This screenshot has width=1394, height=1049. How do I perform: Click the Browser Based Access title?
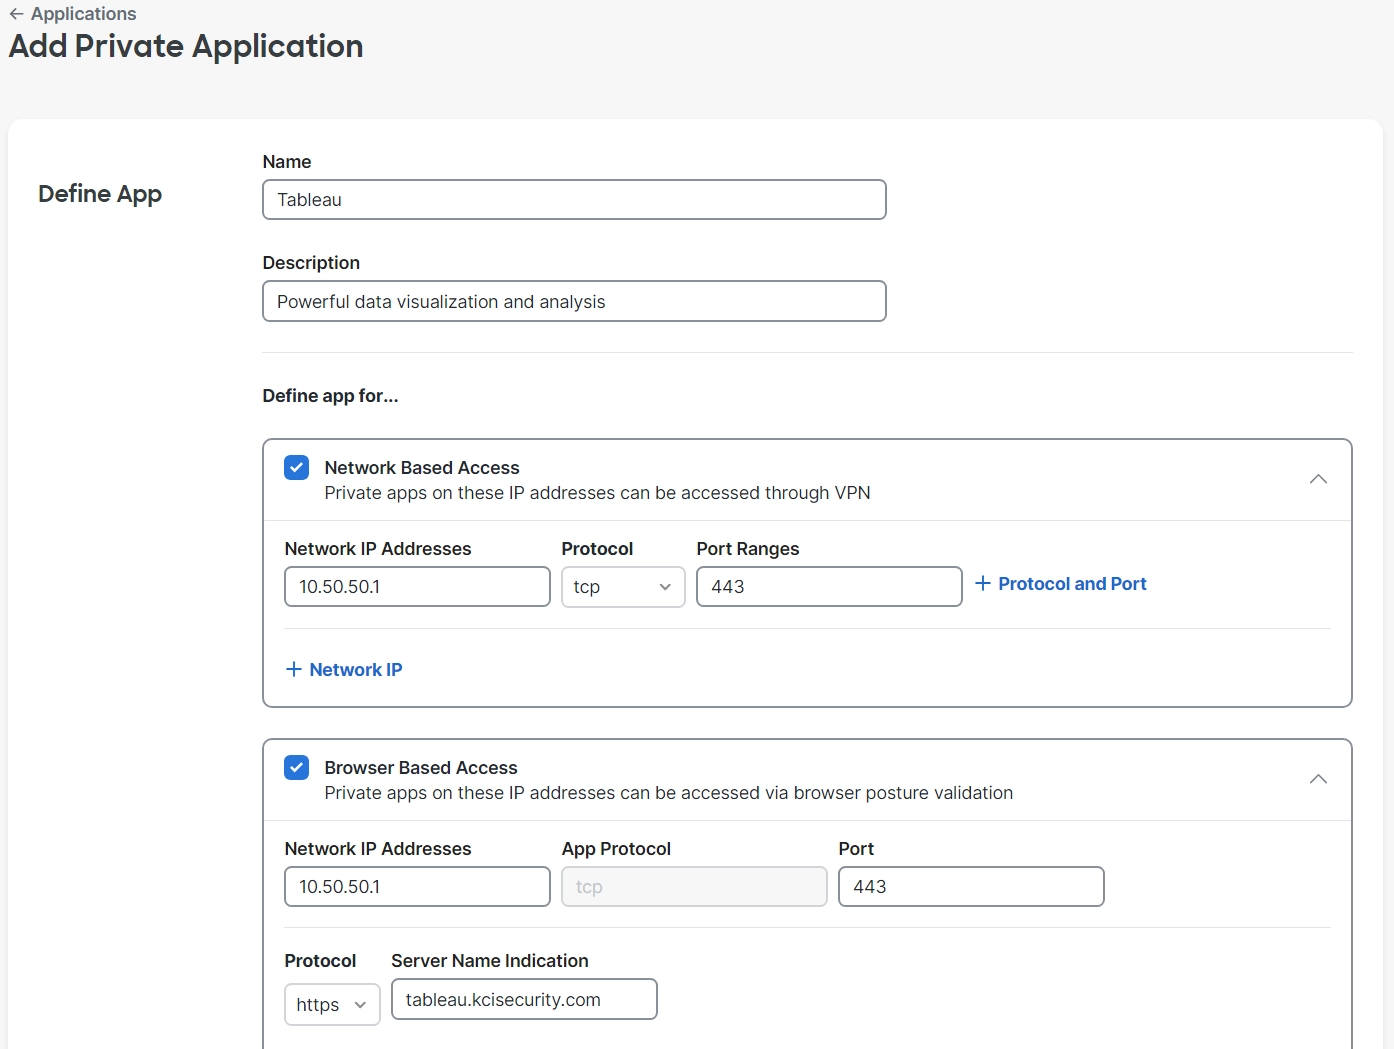[x=421, y=768]
